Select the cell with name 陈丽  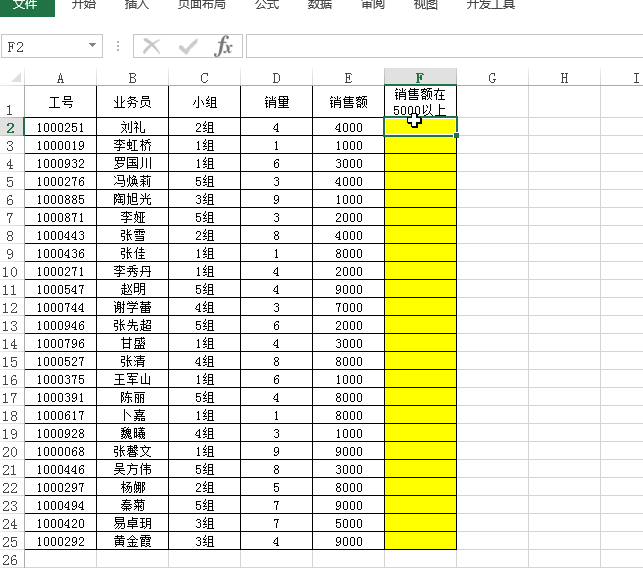click(132, 398)
